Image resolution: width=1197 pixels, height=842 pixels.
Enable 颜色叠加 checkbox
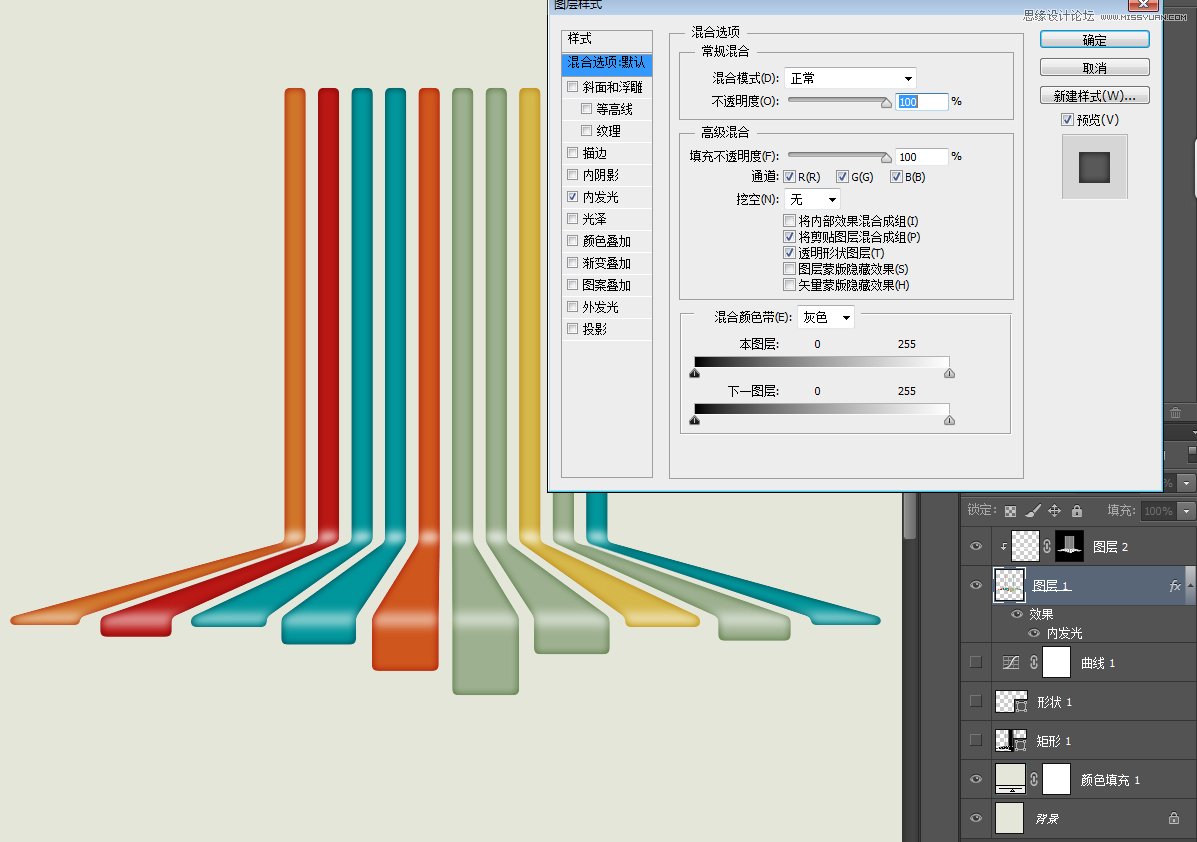pos(573,241)
